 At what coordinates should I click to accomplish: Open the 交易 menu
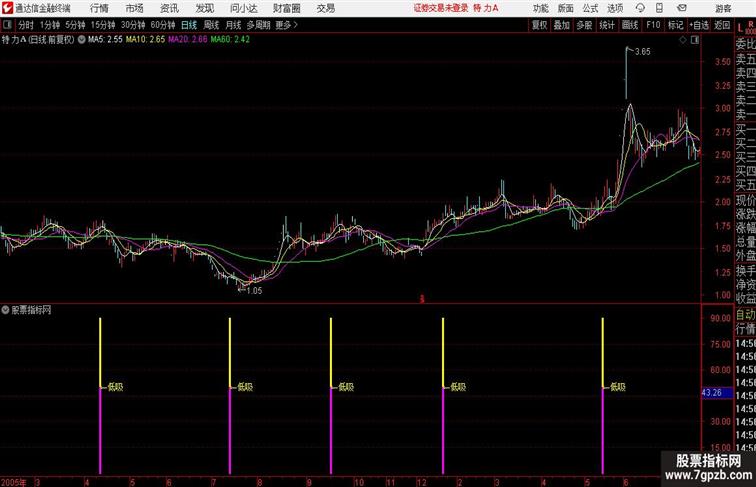(325, 8)
